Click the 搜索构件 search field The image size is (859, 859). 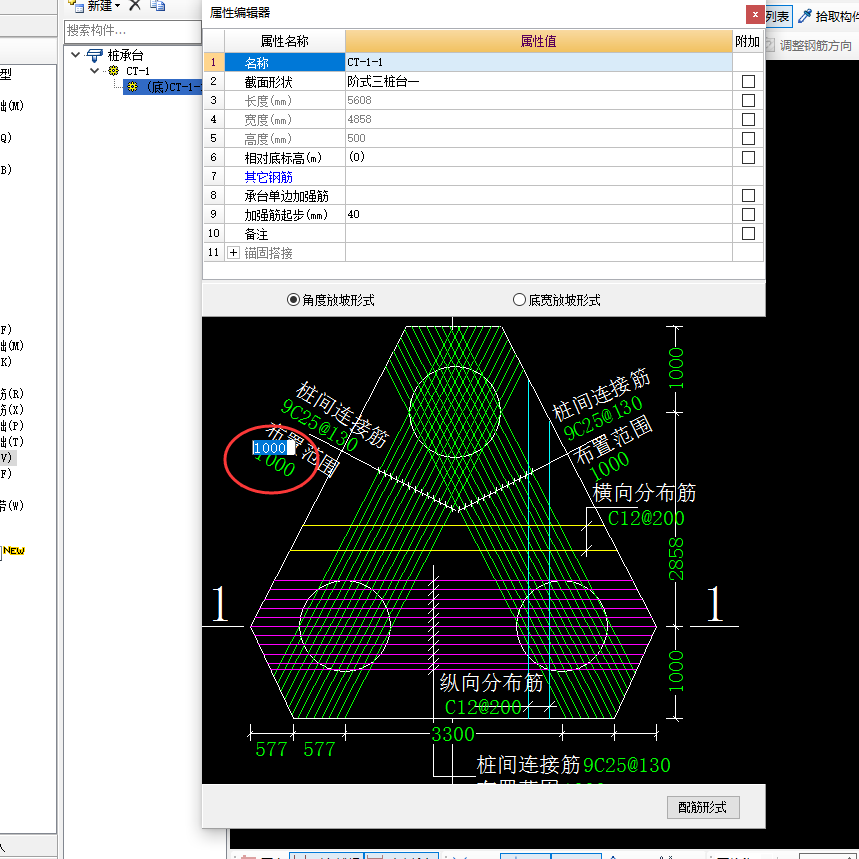tap(133, 31)
